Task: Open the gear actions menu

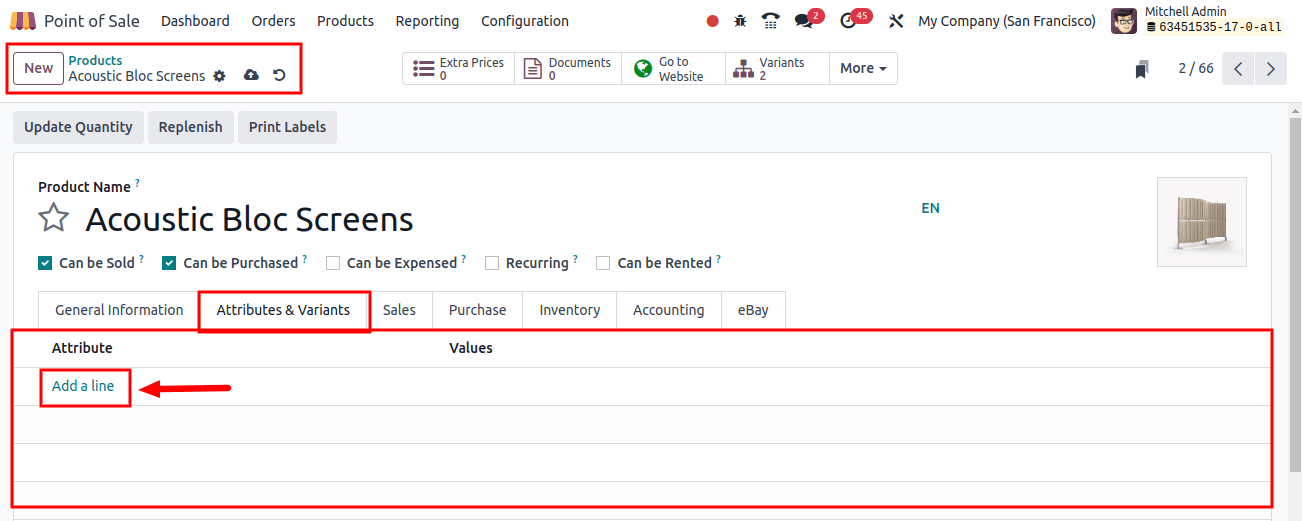Action: coord(220,76)
